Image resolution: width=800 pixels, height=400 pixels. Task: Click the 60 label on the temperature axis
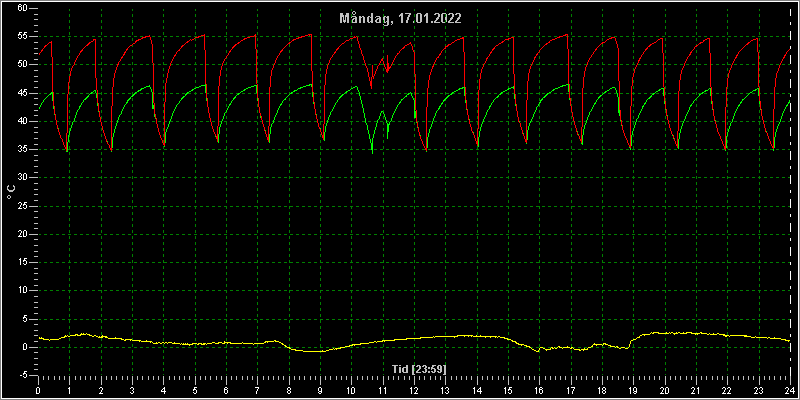tap(23, 8)
